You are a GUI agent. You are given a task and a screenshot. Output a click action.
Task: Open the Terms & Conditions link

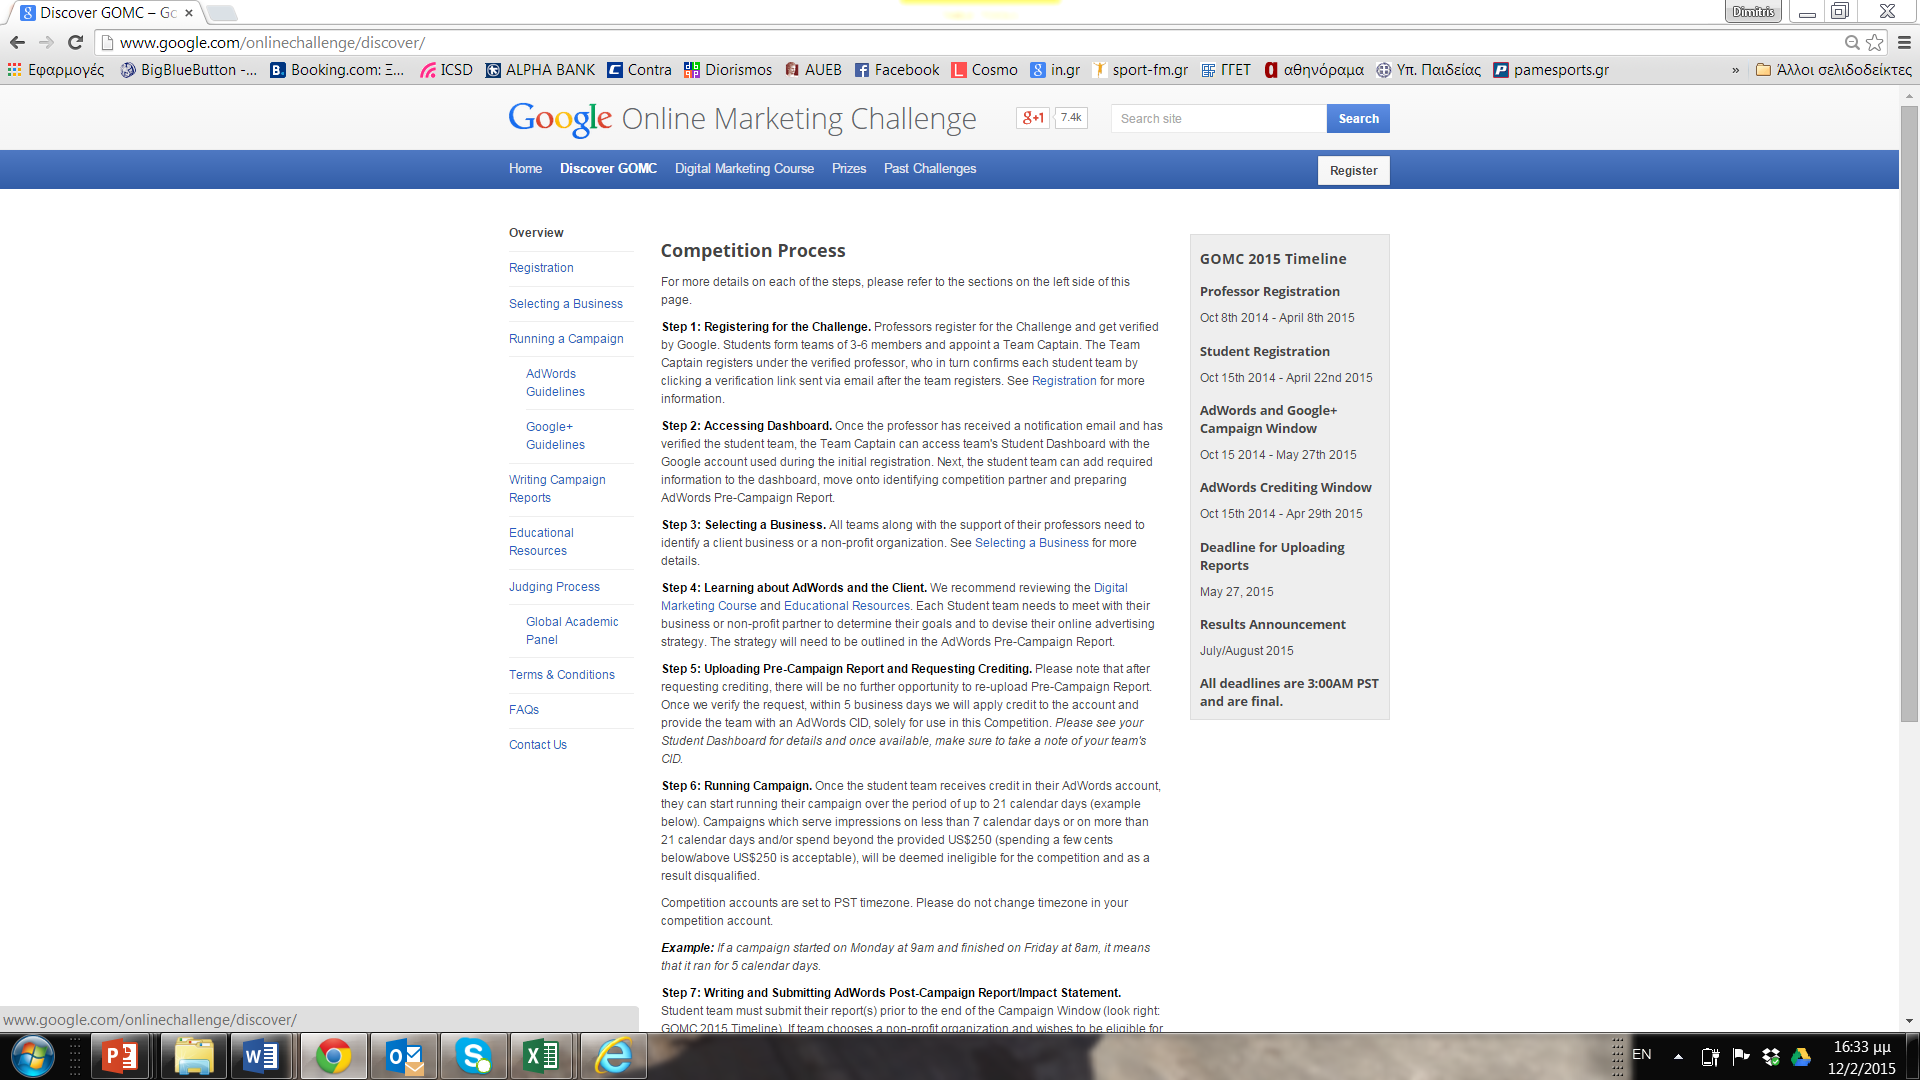[562, 675]
